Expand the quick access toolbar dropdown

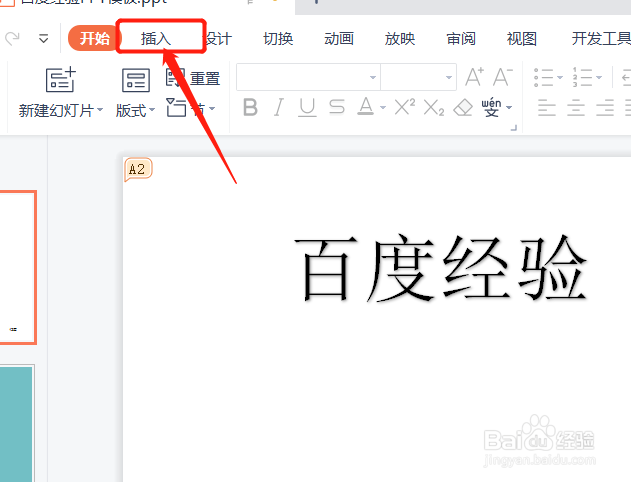click(43, 39)
